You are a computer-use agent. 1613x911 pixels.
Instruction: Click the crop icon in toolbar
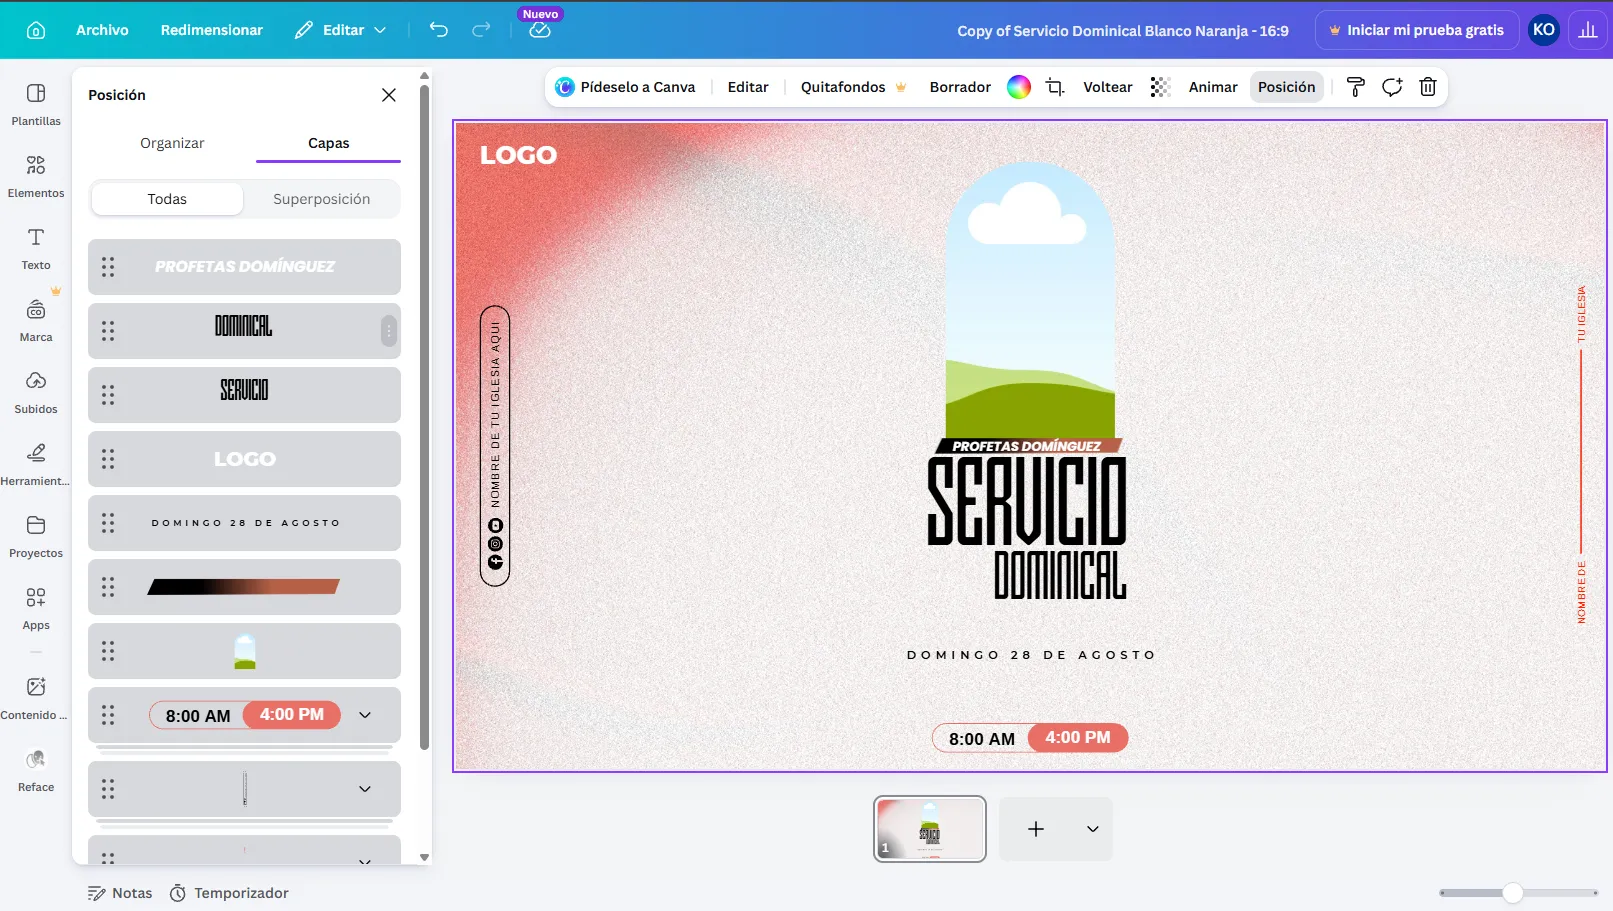click(1055, 87)
